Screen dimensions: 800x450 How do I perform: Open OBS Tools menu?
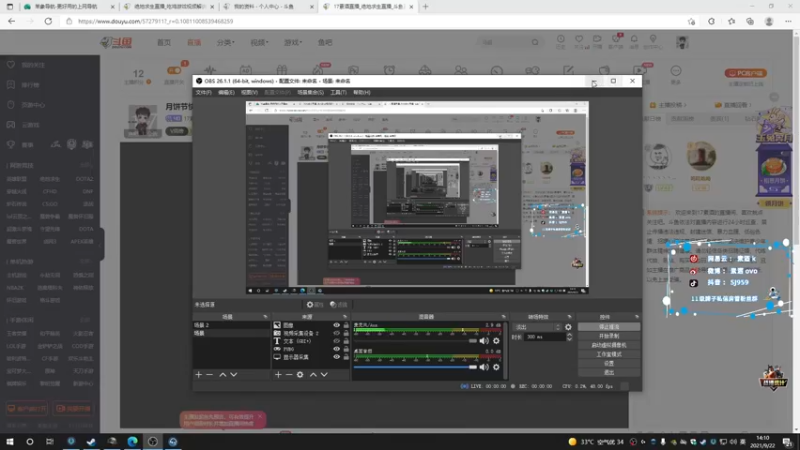point(338,92)
